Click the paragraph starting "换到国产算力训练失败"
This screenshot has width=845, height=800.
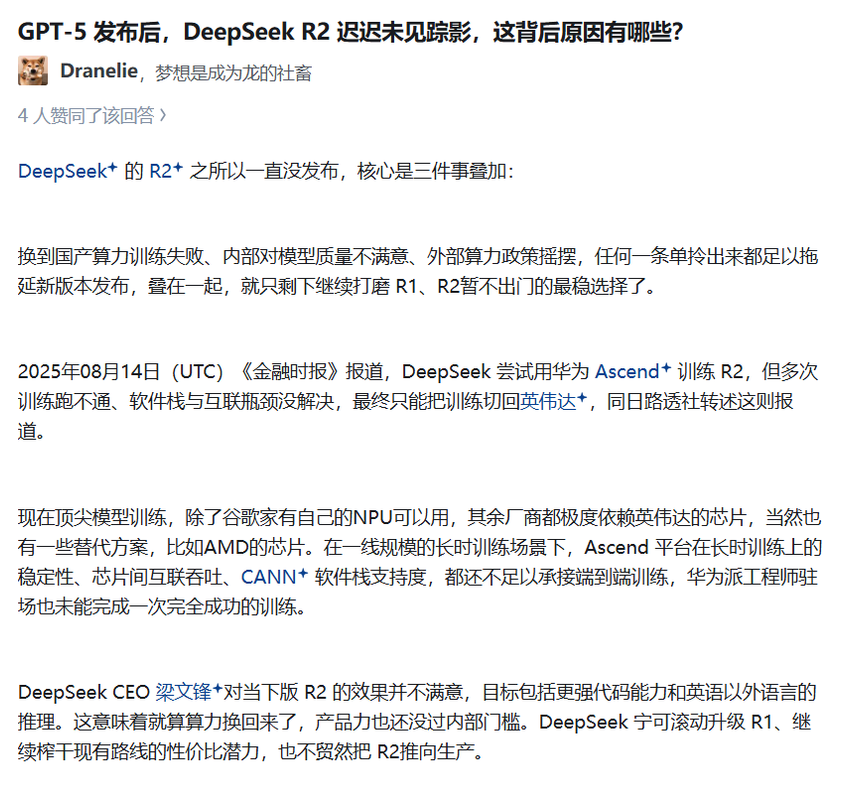click(418, 271)
